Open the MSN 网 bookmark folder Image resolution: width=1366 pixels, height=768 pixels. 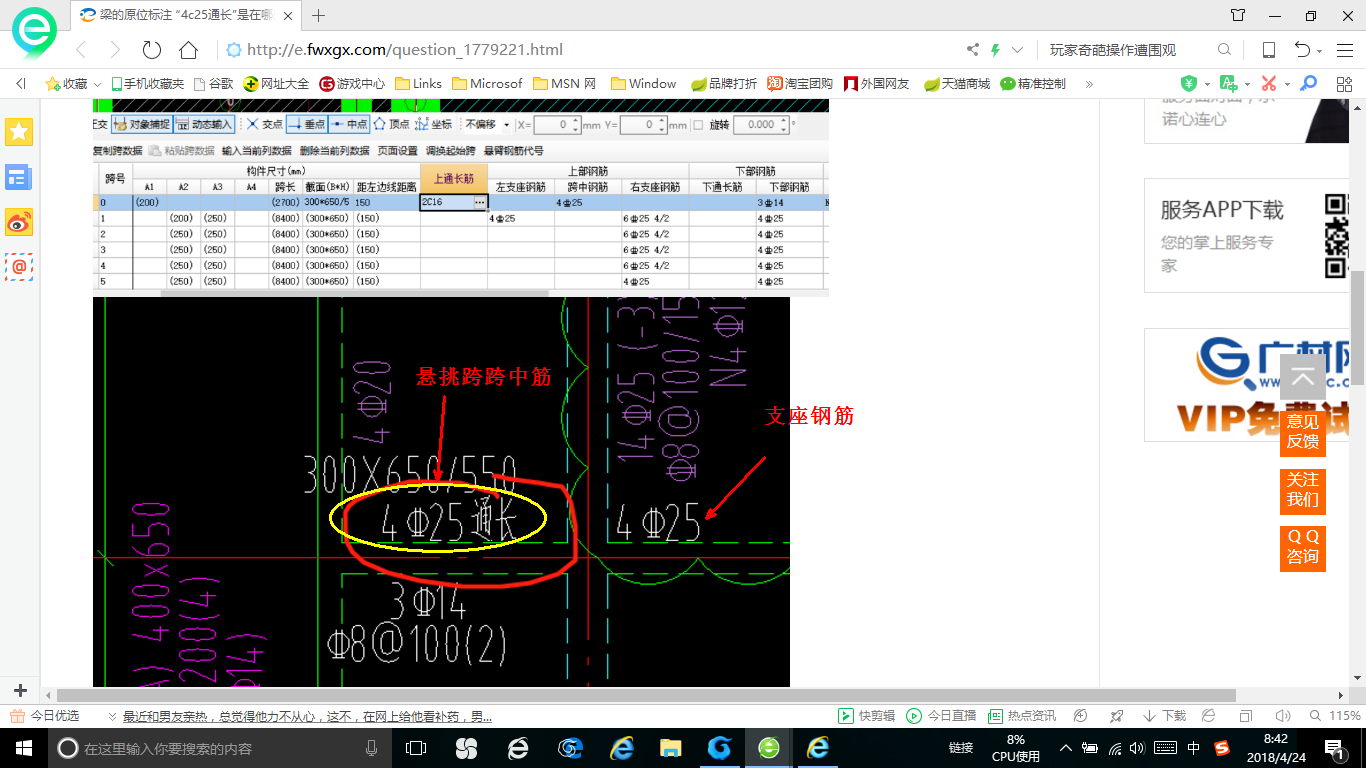pyautogui.click(x=565, y=84)
